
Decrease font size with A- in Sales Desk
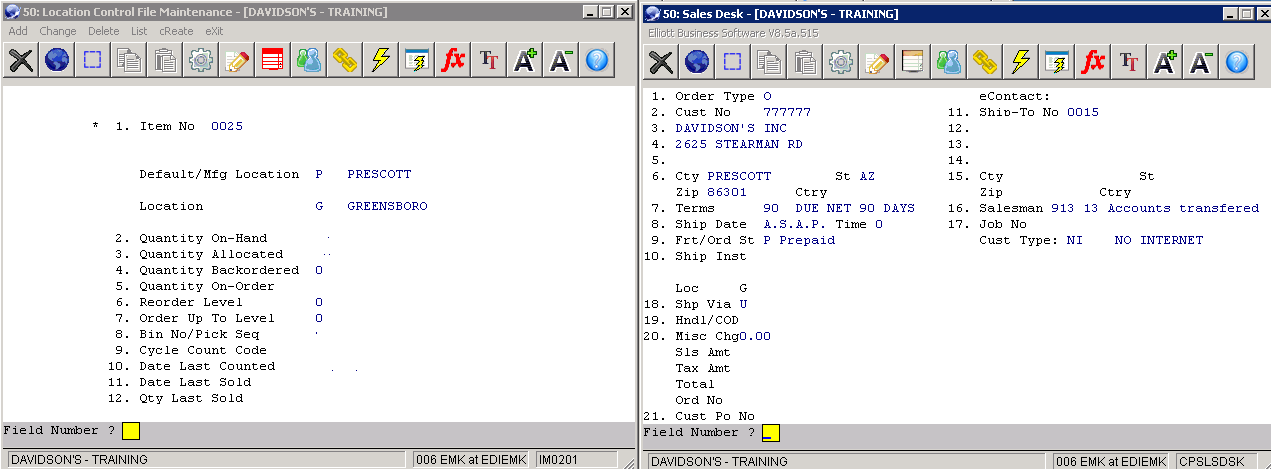point(1201,62)
